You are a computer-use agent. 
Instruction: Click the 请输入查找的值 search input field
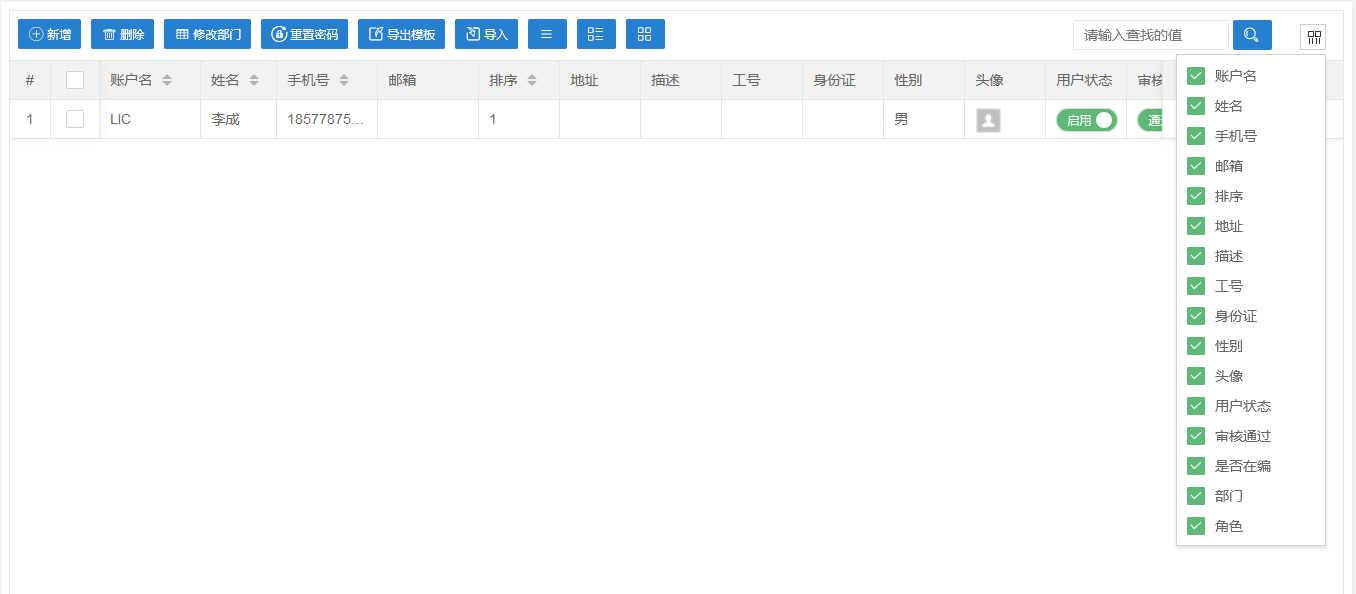click(1150, 35)
